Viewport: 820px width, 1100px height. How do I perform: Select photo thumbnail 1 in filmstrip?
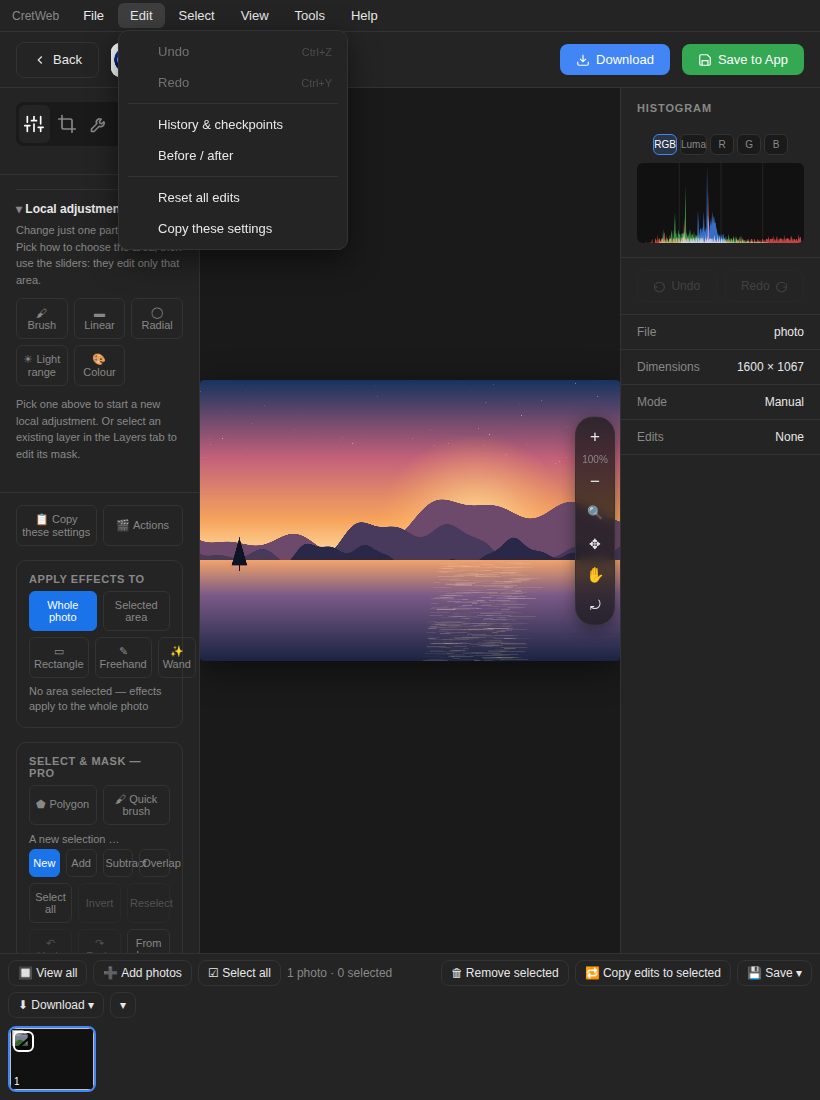[52, 1059]
